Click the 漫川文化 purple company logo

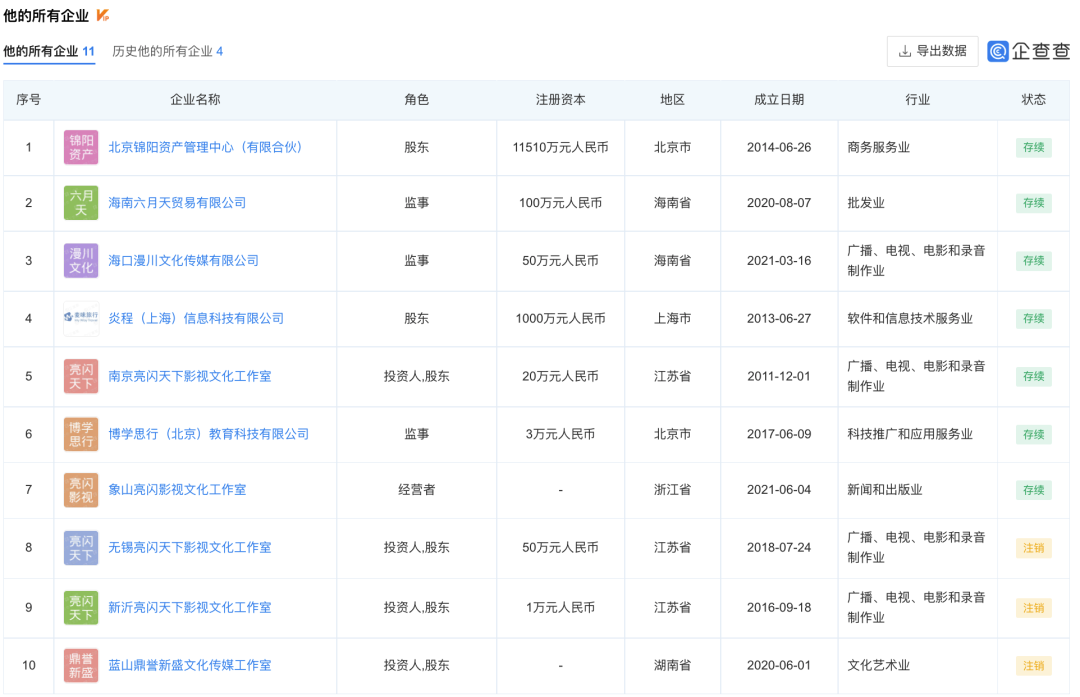(x=81, y=261)
